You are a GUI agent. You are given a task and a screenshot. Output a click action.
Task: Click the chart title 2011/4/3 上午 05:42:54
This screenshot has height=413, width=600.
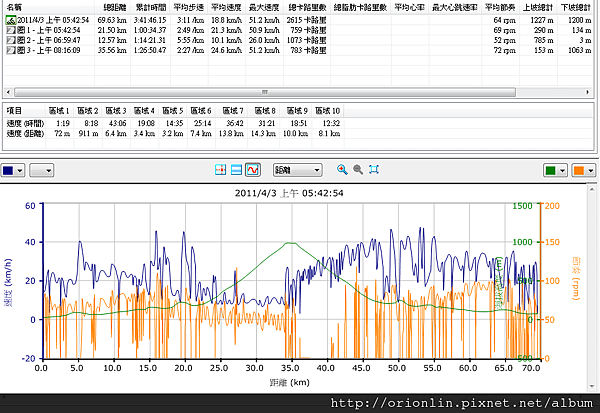pyautogui.click(x=289, y=193)
